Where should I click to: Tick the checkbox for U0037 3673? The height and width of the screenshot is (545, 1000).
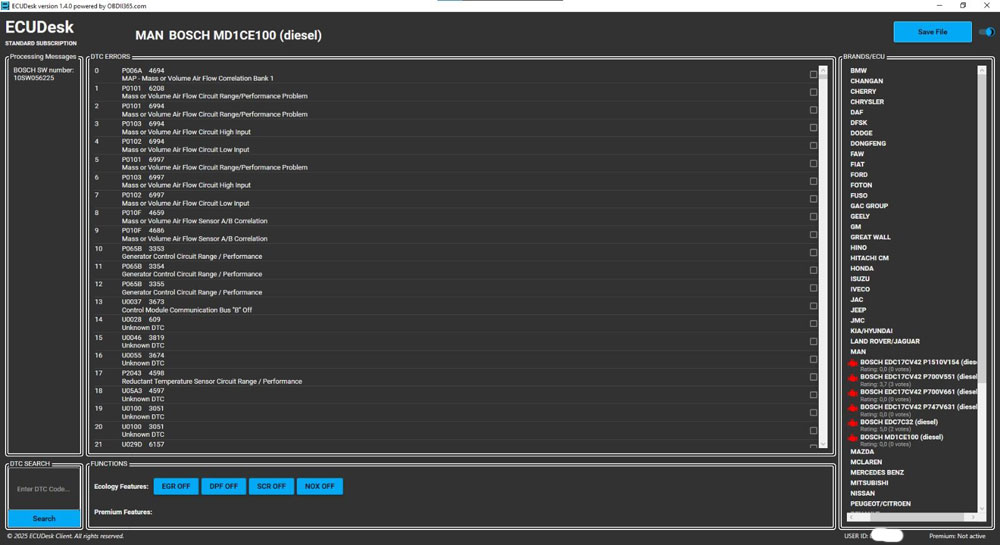813,306
